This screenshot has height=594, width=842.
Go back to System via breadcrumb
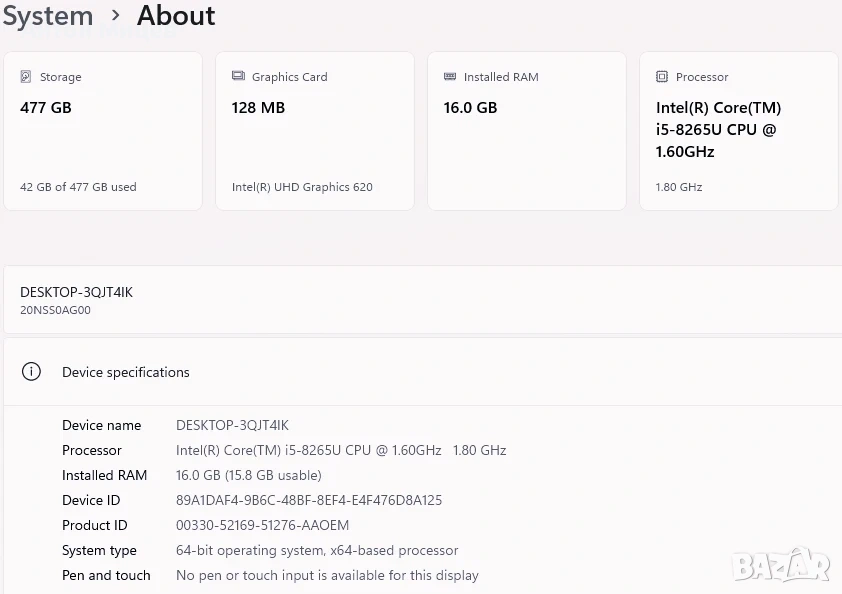[47, 16]
